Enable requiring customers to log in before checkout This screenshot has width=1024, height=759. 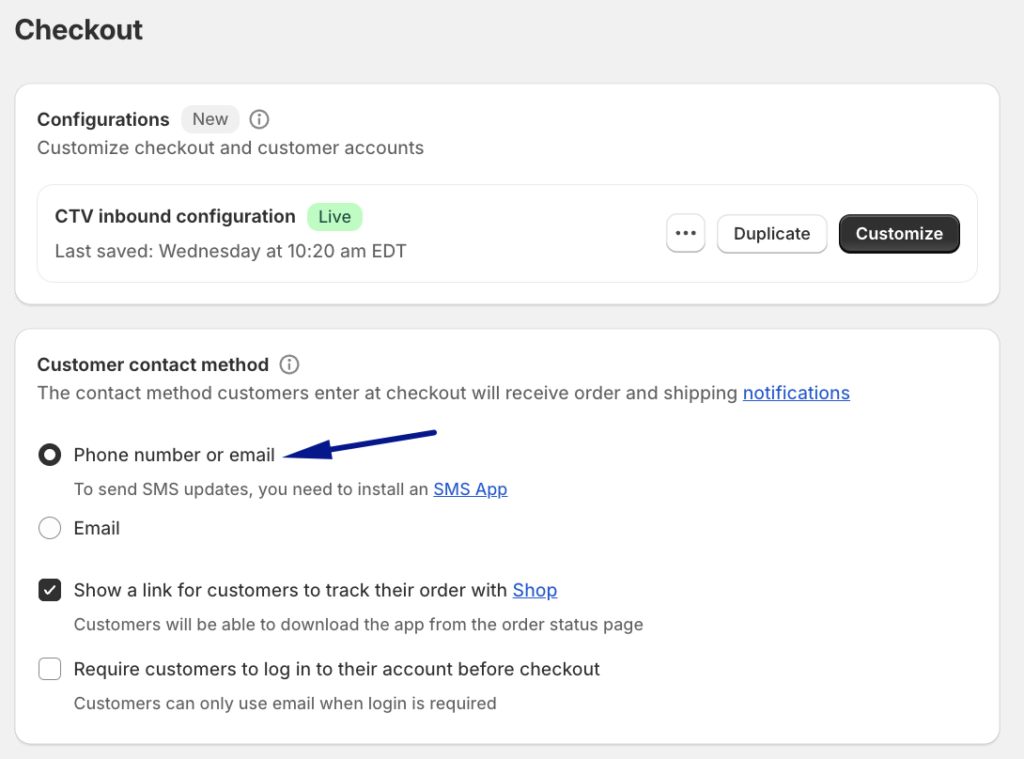pyautogui.click(x=49, y=668)
